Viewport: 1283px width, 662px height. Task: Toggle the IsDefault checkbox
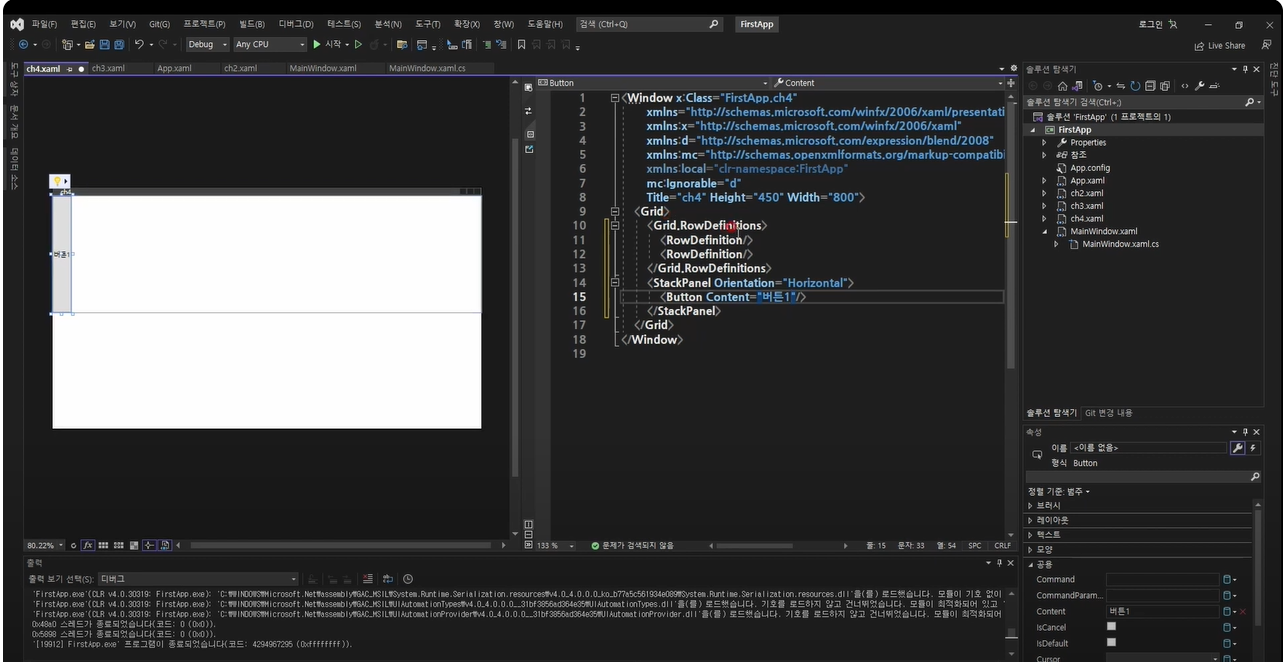pyautogui.click(x=1111, y=643)
